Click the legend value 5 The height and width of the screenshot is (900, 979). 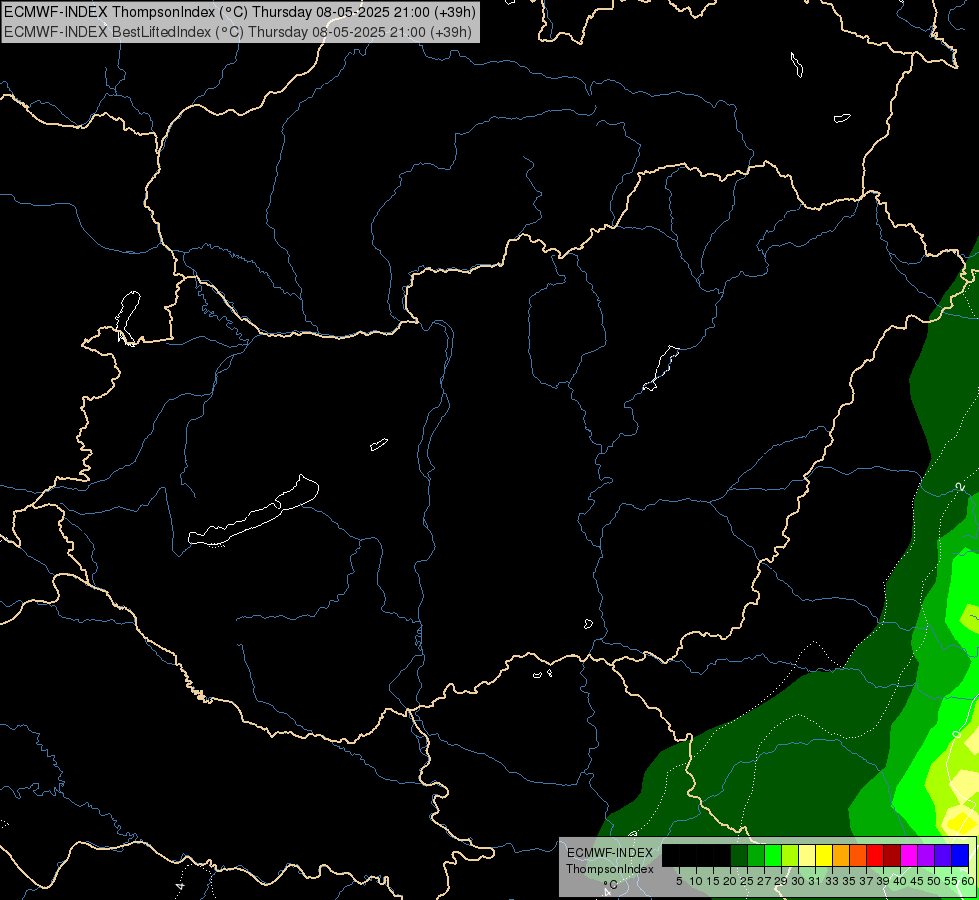[679, 881]
